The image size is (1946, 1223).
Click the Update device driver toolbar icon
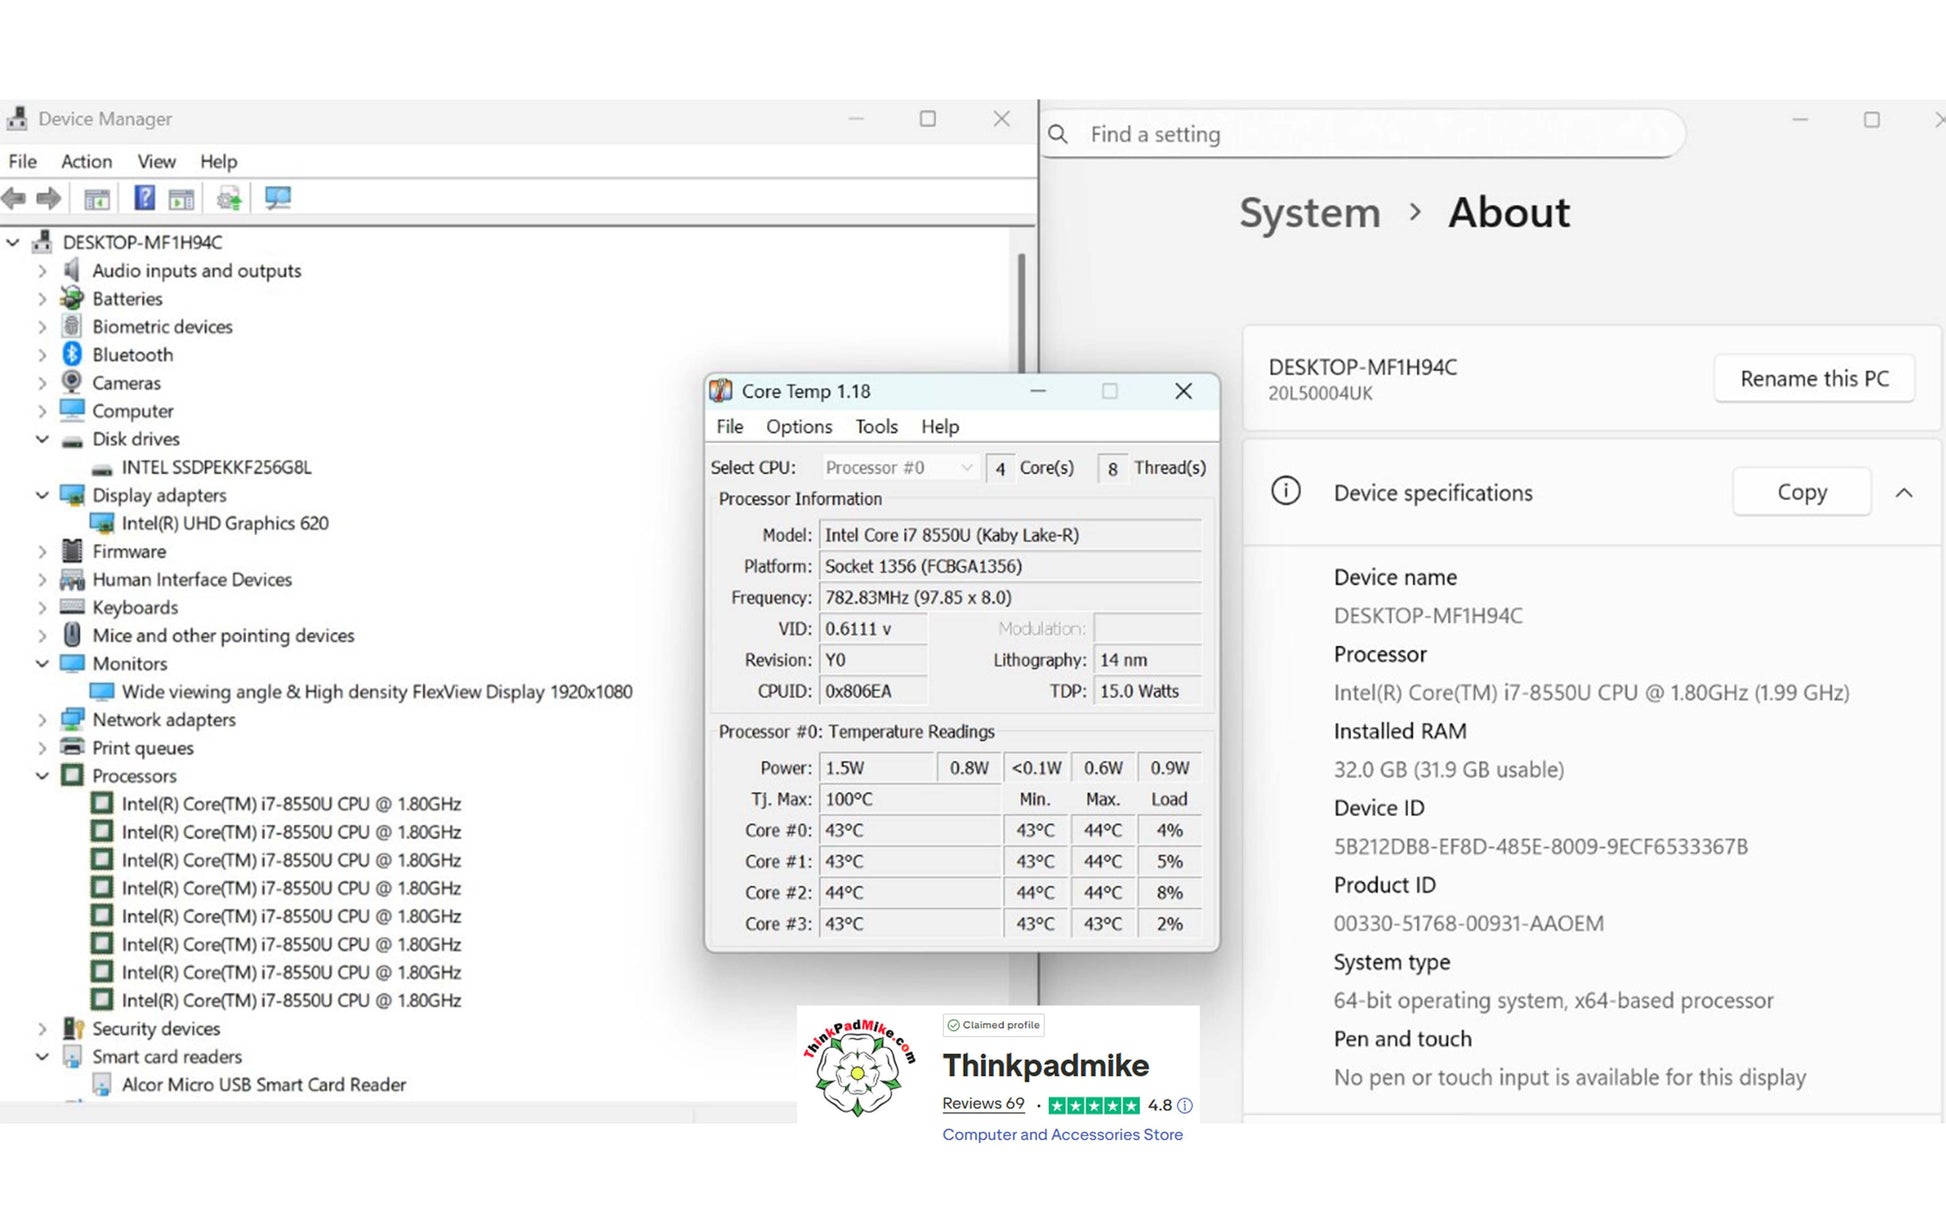coord(229,198)
